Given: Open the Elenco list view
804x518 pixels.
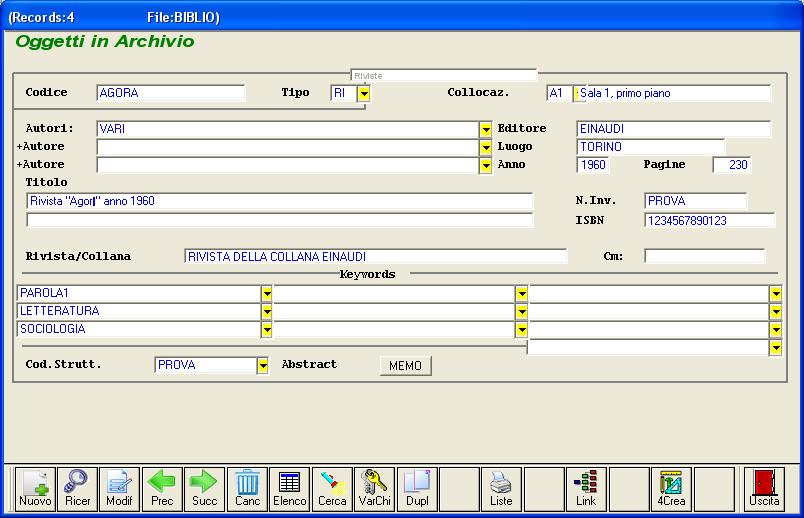Looking at the screenshot, I should pos(290,489).
